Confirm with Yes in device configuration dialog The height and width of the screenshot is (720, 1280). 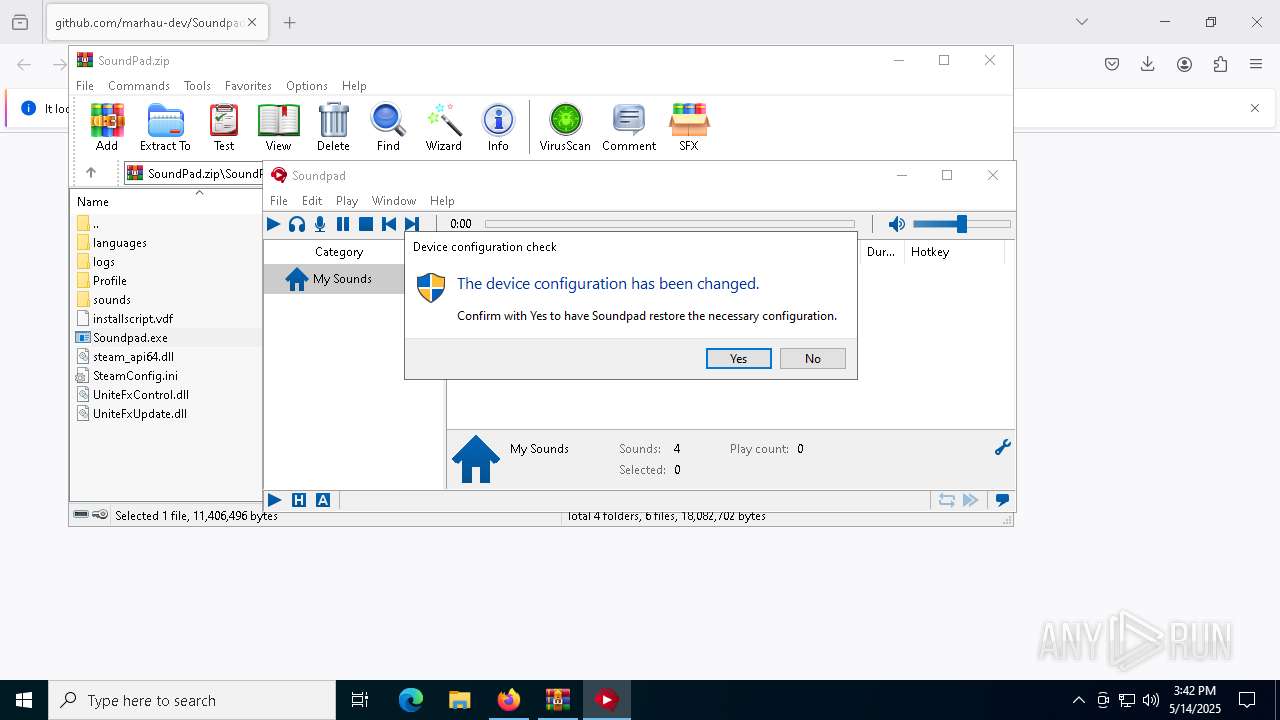point(738,358)
